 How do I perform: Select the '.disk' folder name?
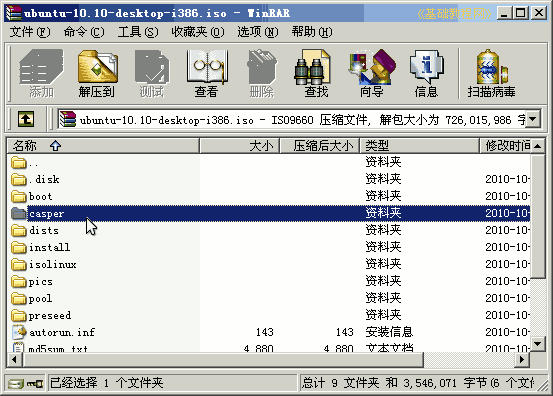[x=44, y=179]
